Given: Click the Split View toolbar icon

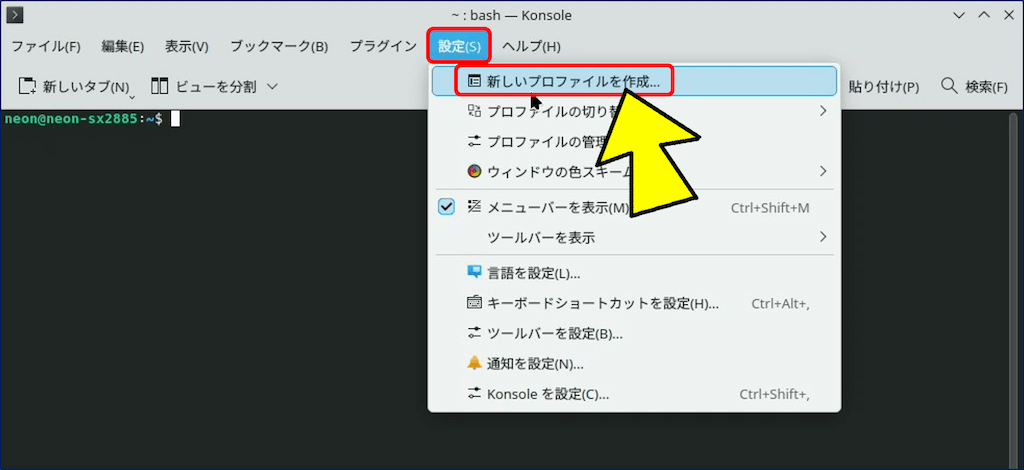Looking at the screenshot, I should pos(159,87).
